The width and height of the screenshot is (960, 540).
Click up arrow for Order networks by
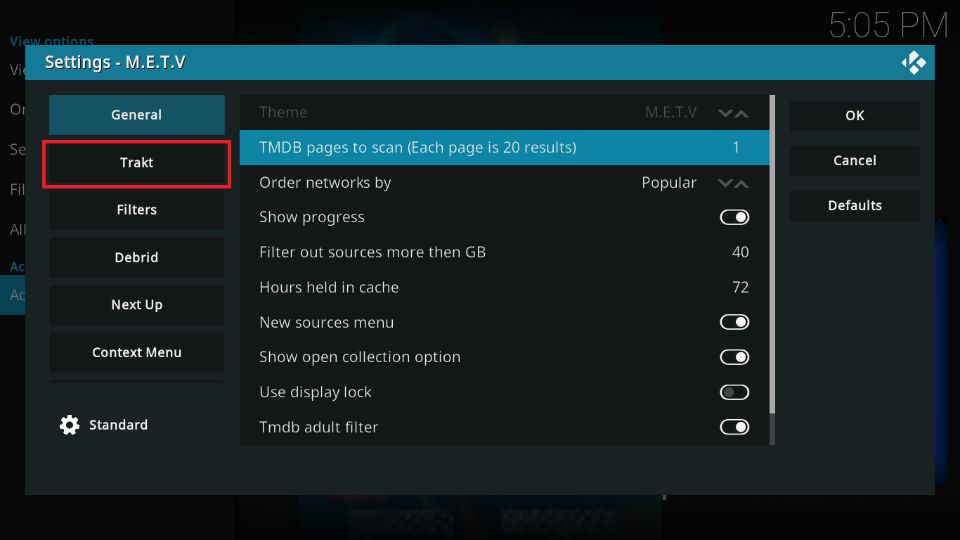point(741,183)
